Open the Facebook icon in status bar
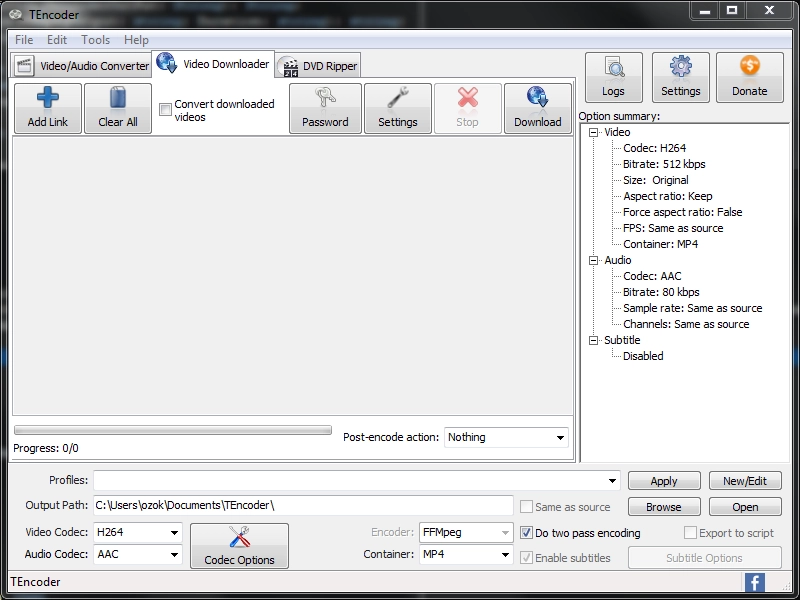This screenshot has height=600, width=800. point(755,582)
